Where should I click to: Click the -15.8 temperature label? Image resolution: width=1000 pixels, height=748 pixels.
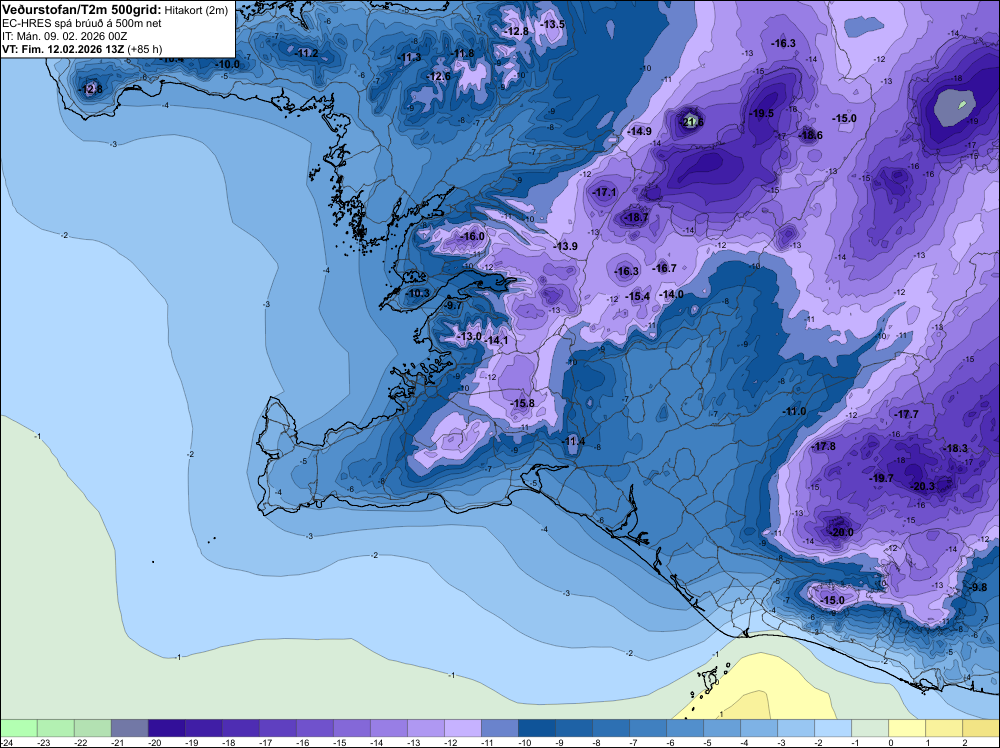(x=523, y=403)
